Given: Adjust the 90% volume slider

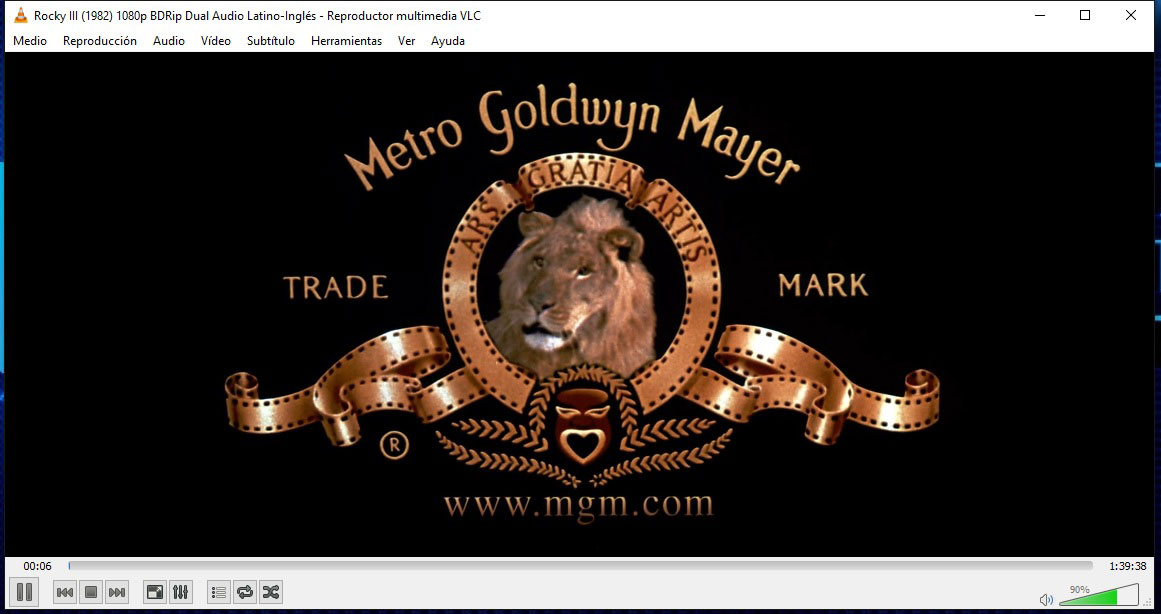Looking at the screenshot, I should click(x=1099, y=595).
